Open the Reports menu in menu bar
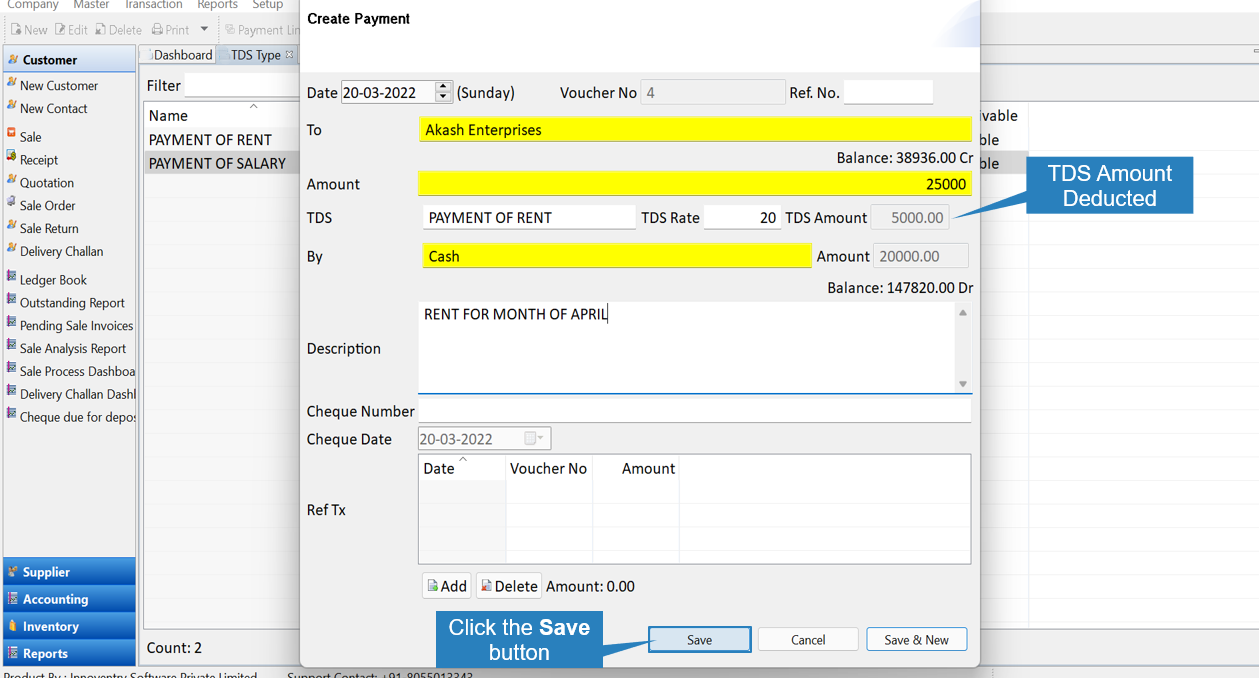1259x678 pixels. (x=217, y=5)
